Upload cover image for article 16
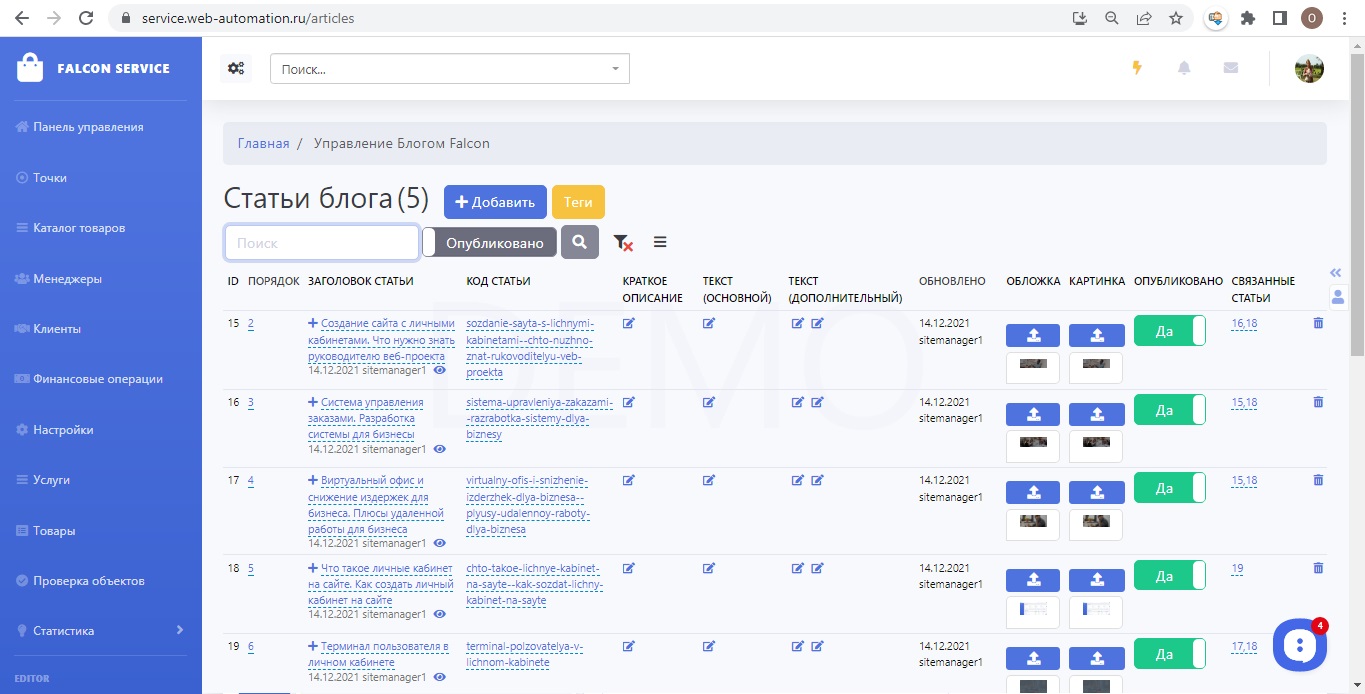 click(x=1033, y=413)
